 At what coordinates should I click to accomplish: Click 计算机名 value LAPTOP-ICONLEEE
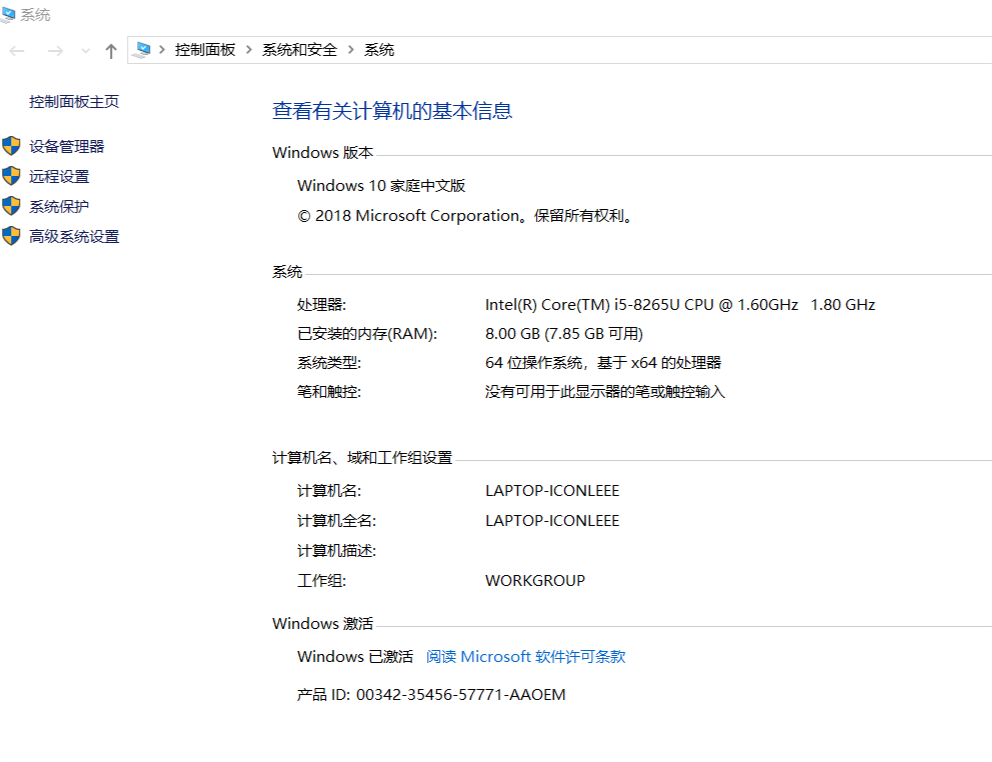(x=552, y=491)
